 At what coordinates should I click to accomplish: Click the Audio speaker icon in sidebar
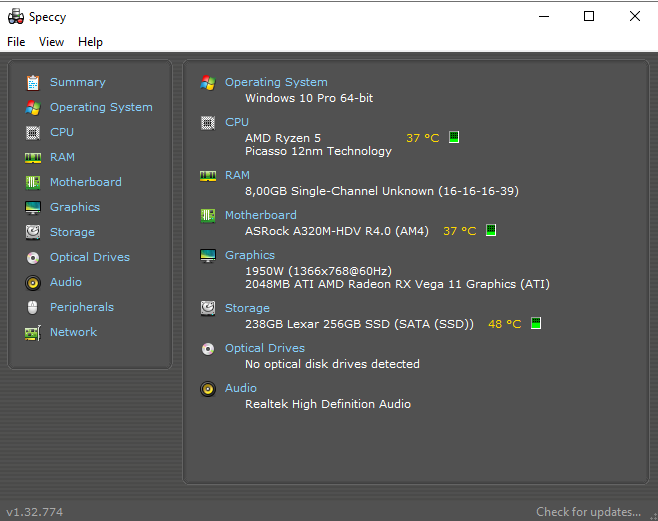click(33, 282)
